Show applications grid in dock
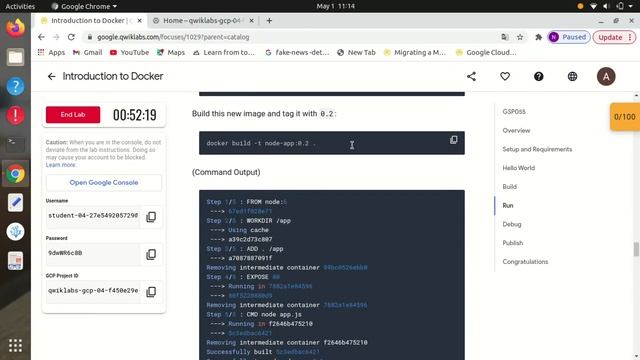The height and width of the screenshot is (360, 640). coord(15,345)
